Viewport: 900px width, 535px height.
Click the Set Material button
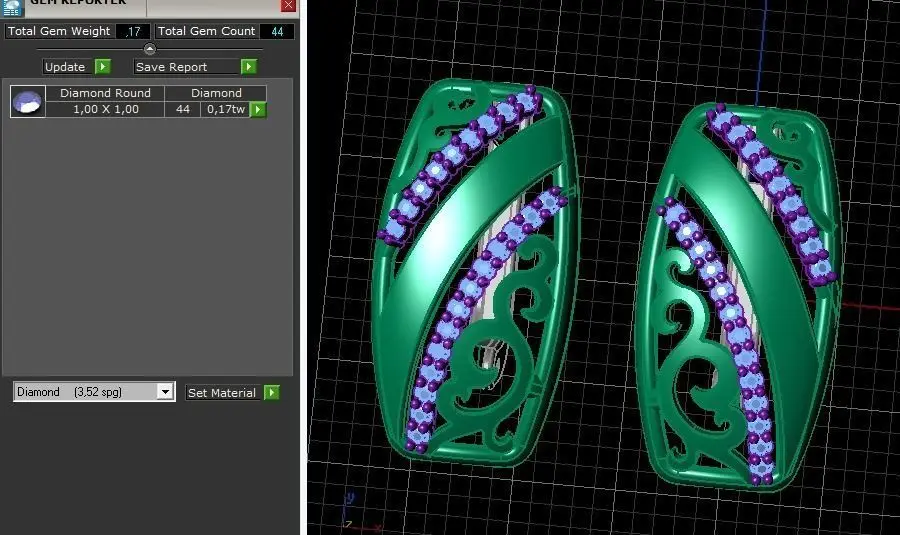[222, 393]
